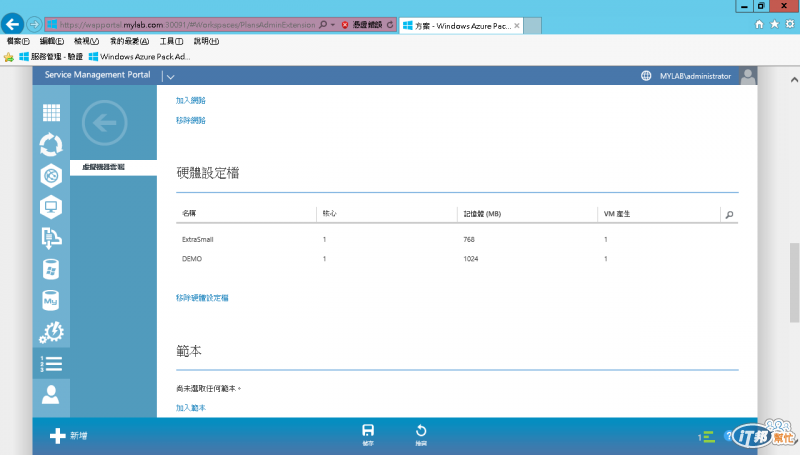Expand Service Management Portal dropdown chevron
800x455 pixels.
170,77
